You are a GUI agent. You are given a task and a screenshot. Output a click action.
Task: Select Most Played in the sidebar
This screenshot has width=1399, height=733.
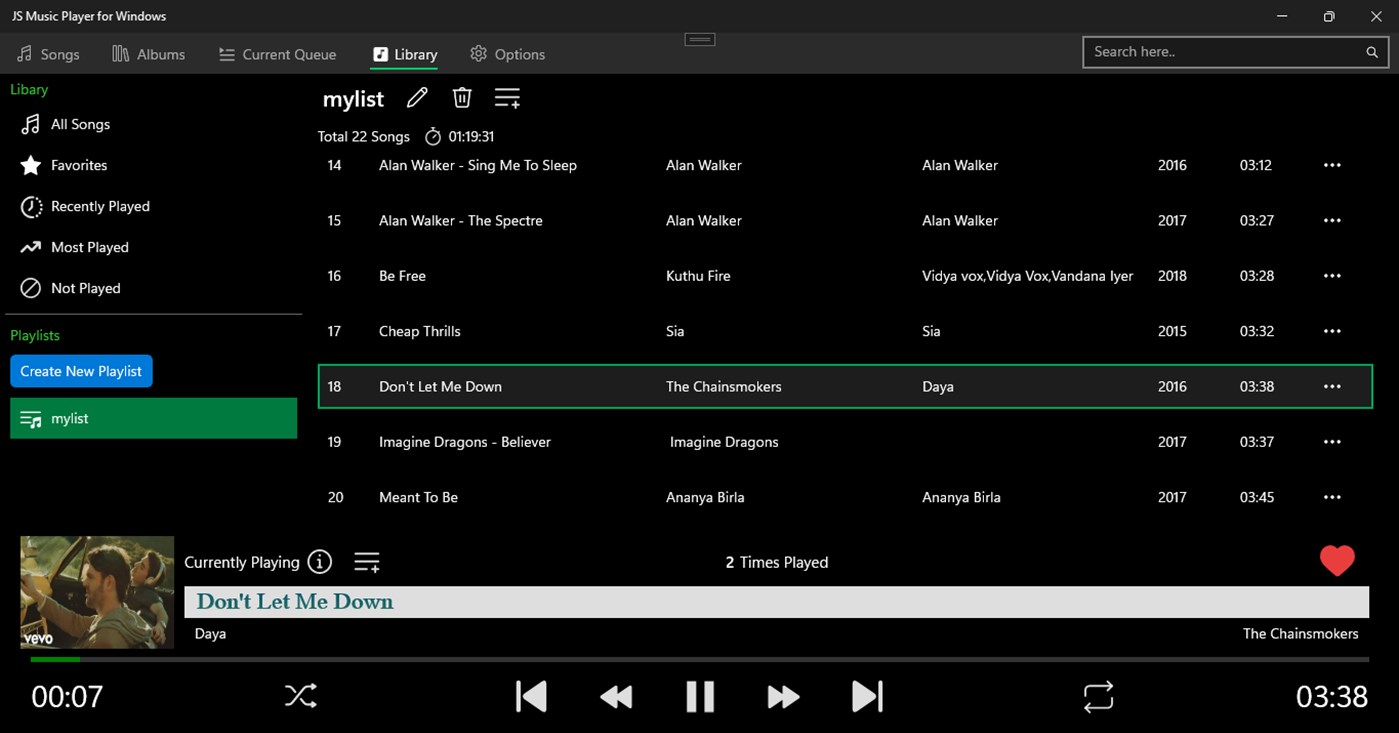[90, 247]
